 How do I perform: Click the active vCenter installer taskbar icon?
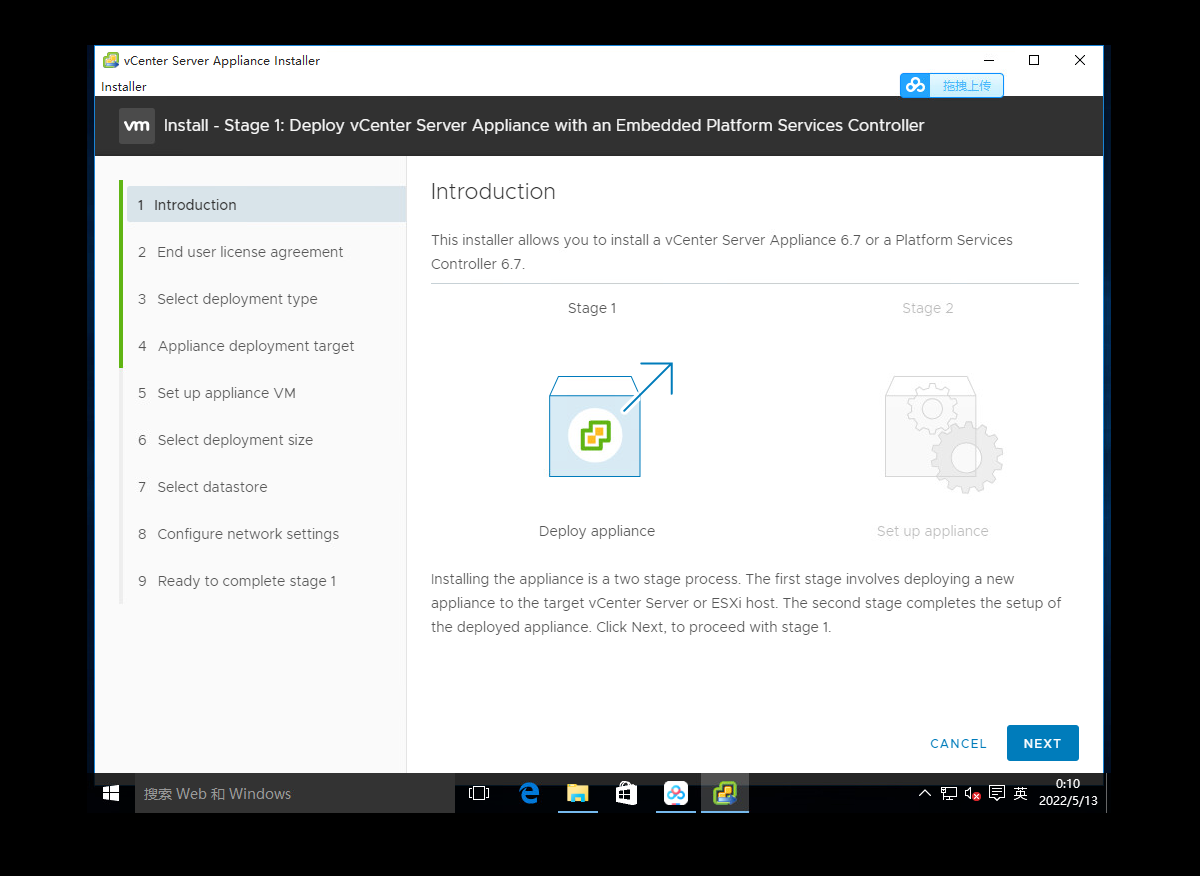click(724, 793)
